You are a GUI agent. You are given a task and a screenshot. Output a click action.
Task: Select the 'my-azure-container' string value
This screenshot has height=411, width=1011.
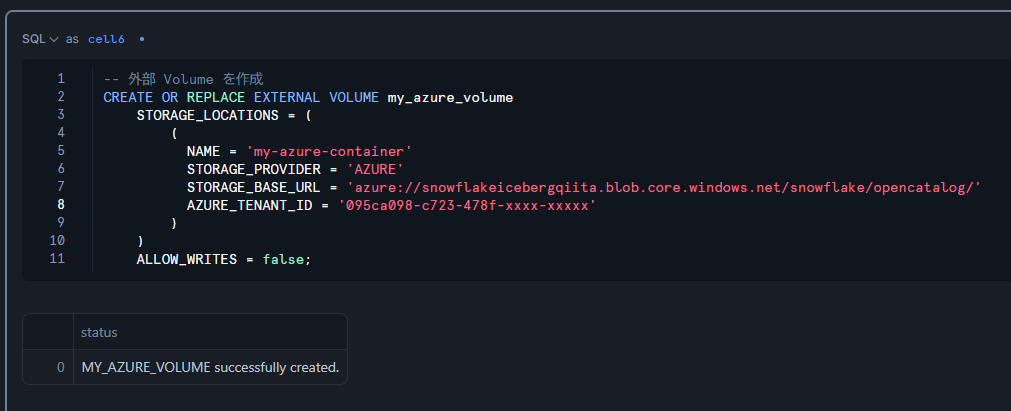[329, 152]
